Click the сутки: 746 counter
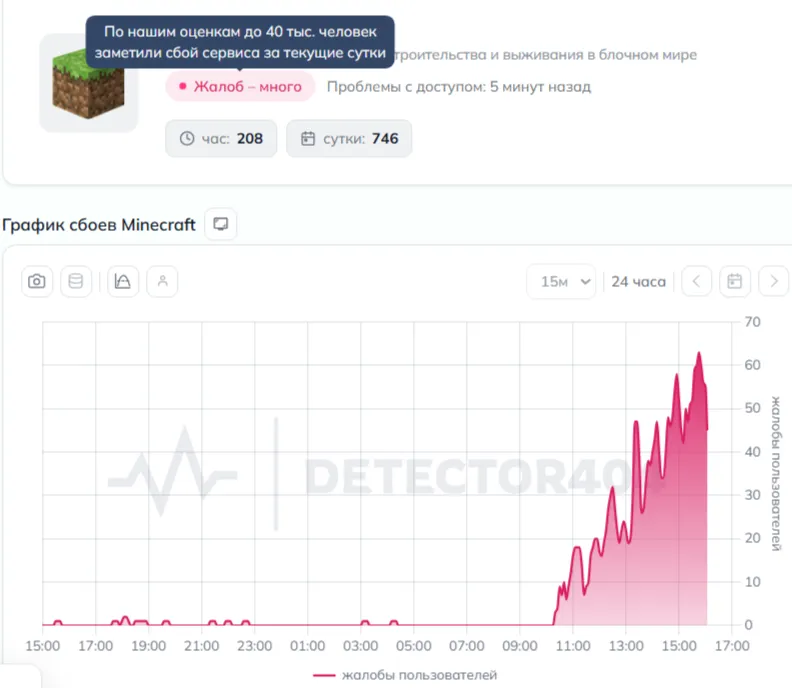Image resolution: width=792 pixels, height=688 pixels. [349, 138]
